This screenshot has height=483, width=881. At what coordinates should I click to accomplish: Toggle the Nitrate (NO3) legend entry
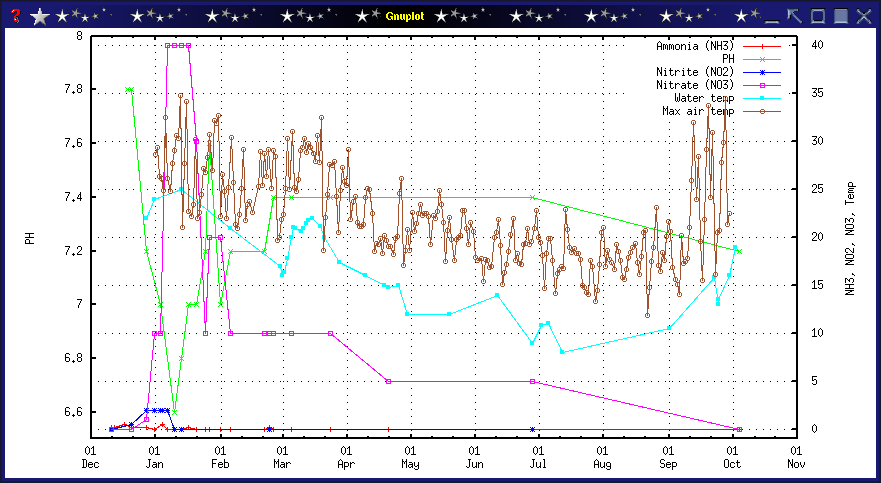click(694, 85)
